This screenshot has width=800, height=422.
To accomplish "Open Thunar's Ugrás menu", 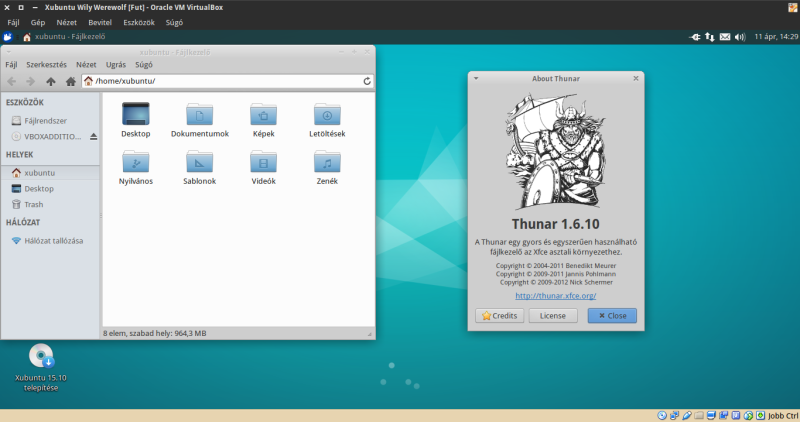I will click(x=116, y=65).
